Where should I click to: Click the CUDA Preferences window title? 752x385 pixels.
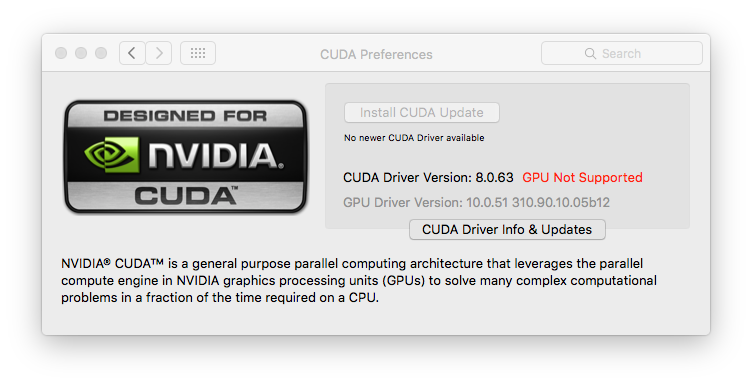click(x=376, y=54)
